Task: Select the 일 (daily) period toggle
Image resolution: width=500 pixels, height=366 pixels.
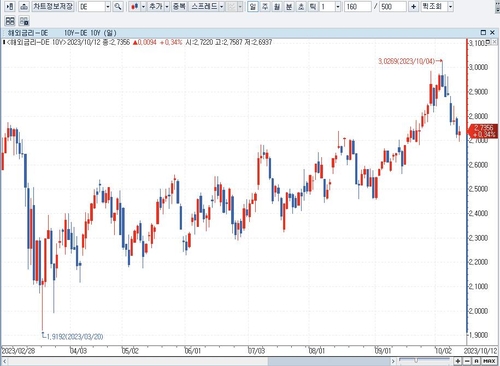Action: point(253,6)
